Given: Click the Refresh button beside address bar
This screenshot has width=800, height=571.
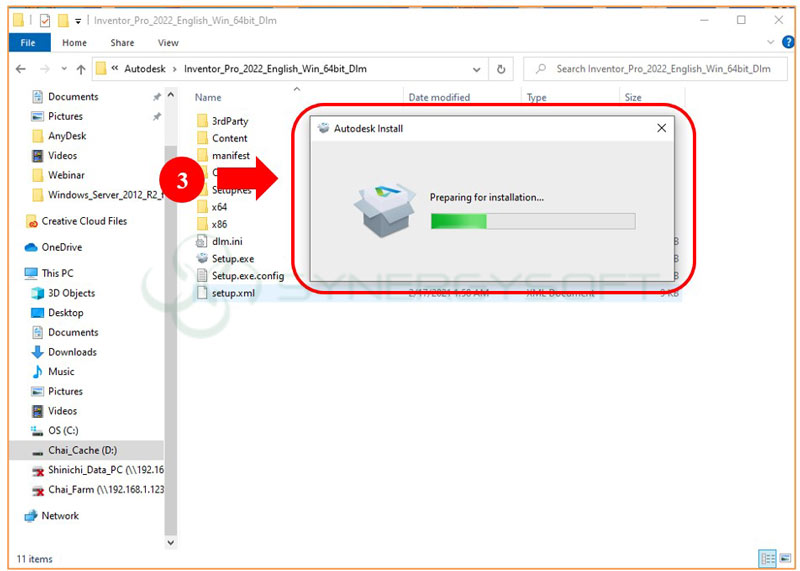Looking at the screenshot, I should point(501,69).
